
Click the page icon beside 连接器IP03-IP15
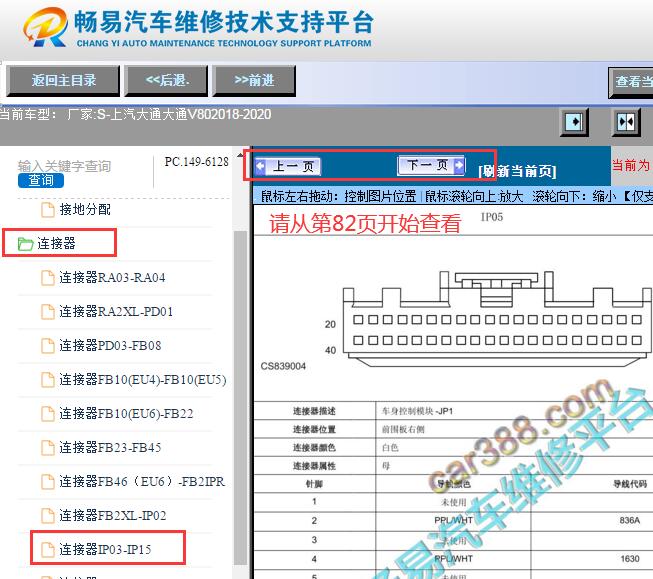click(x=48, y=550)
